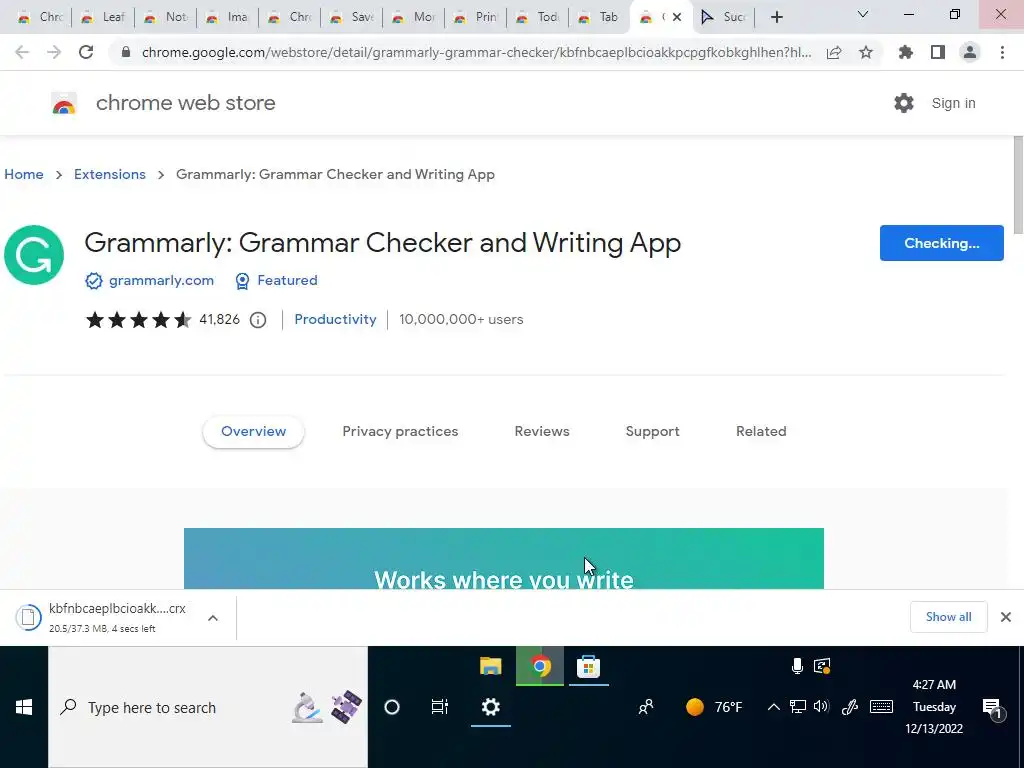Click the page vertical scrollbar
This screenshot has height=768, width=1024.
point(1018,185)
